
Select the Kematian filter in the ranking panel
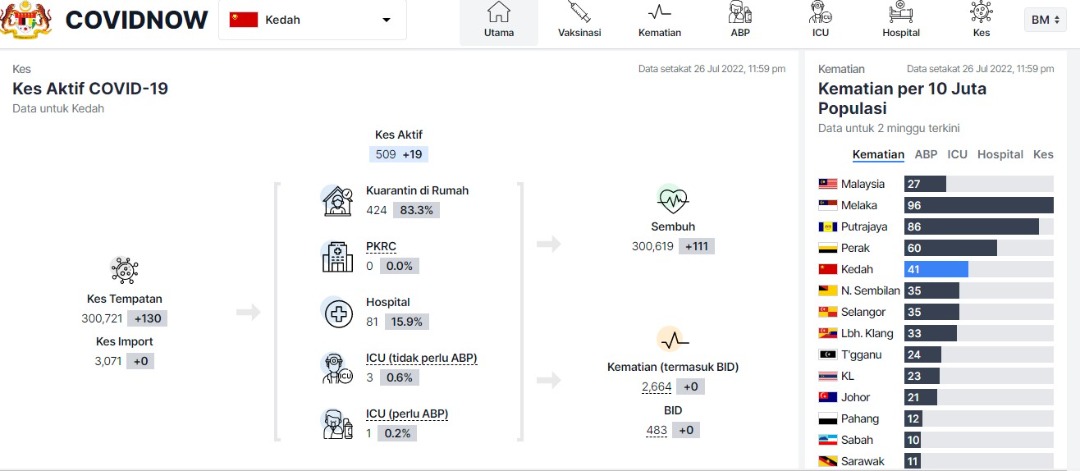point(878,155)
